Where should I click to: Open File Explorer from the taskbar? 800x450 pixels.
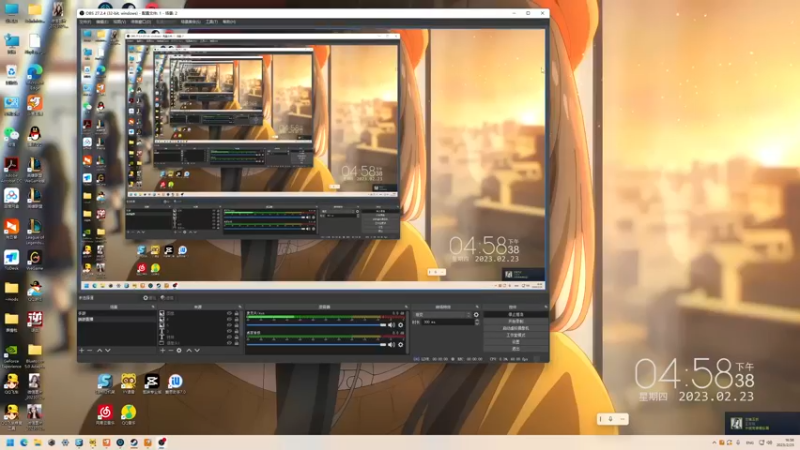(x=38, y=443)
